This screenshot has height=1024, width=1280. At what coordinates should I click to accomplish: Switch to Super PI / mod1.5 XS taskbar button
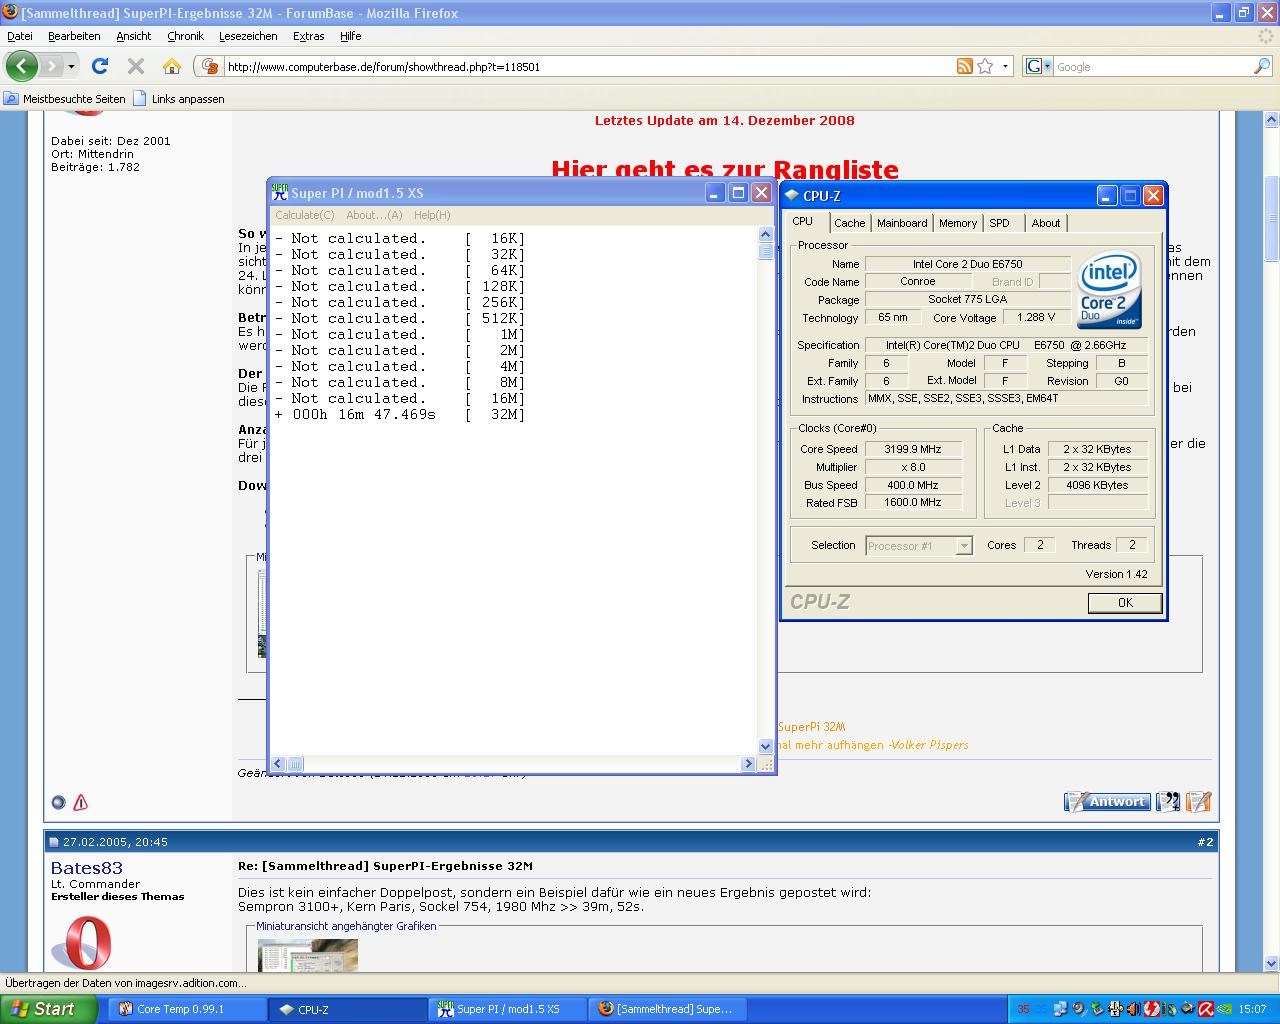point(508,1009)
